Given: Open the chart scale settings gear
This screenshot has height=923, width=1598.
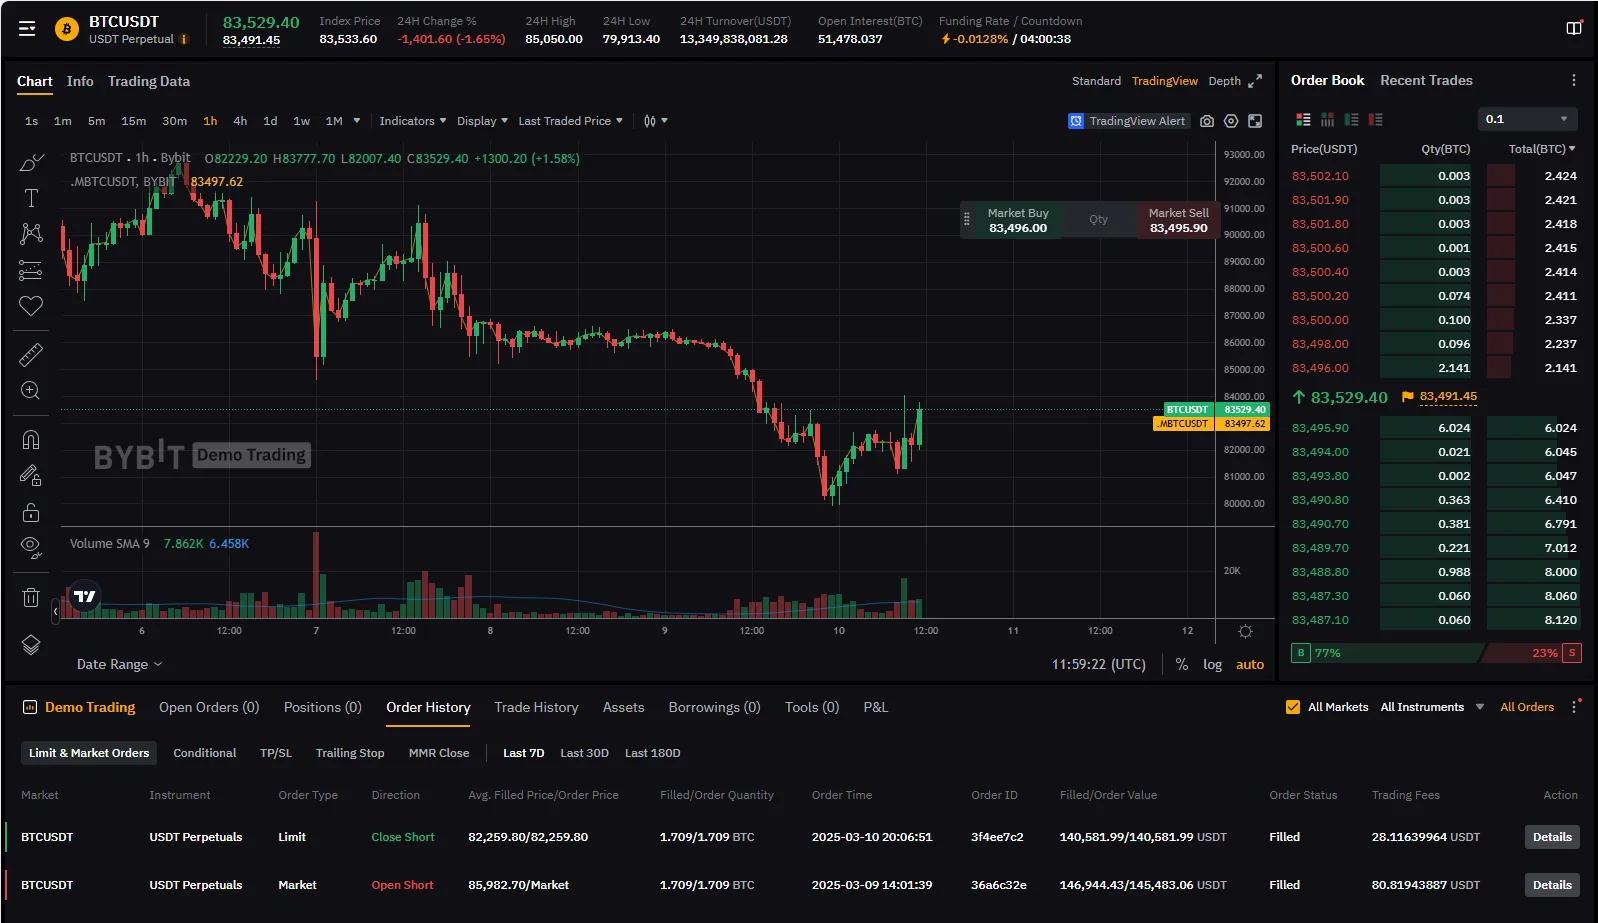Looking at the screenshot, I should pyautogui.click(x=1245, y=631).
